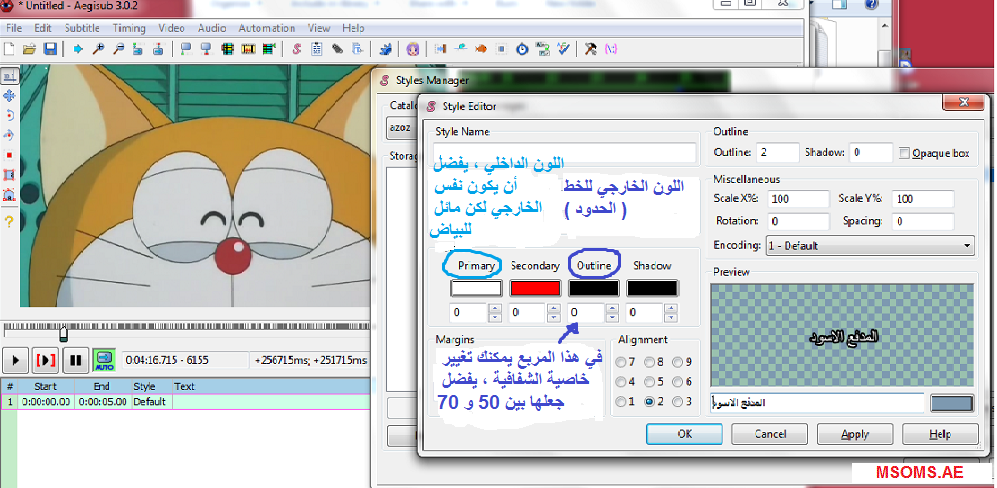Open the Subtitle menu

(82, 28)
